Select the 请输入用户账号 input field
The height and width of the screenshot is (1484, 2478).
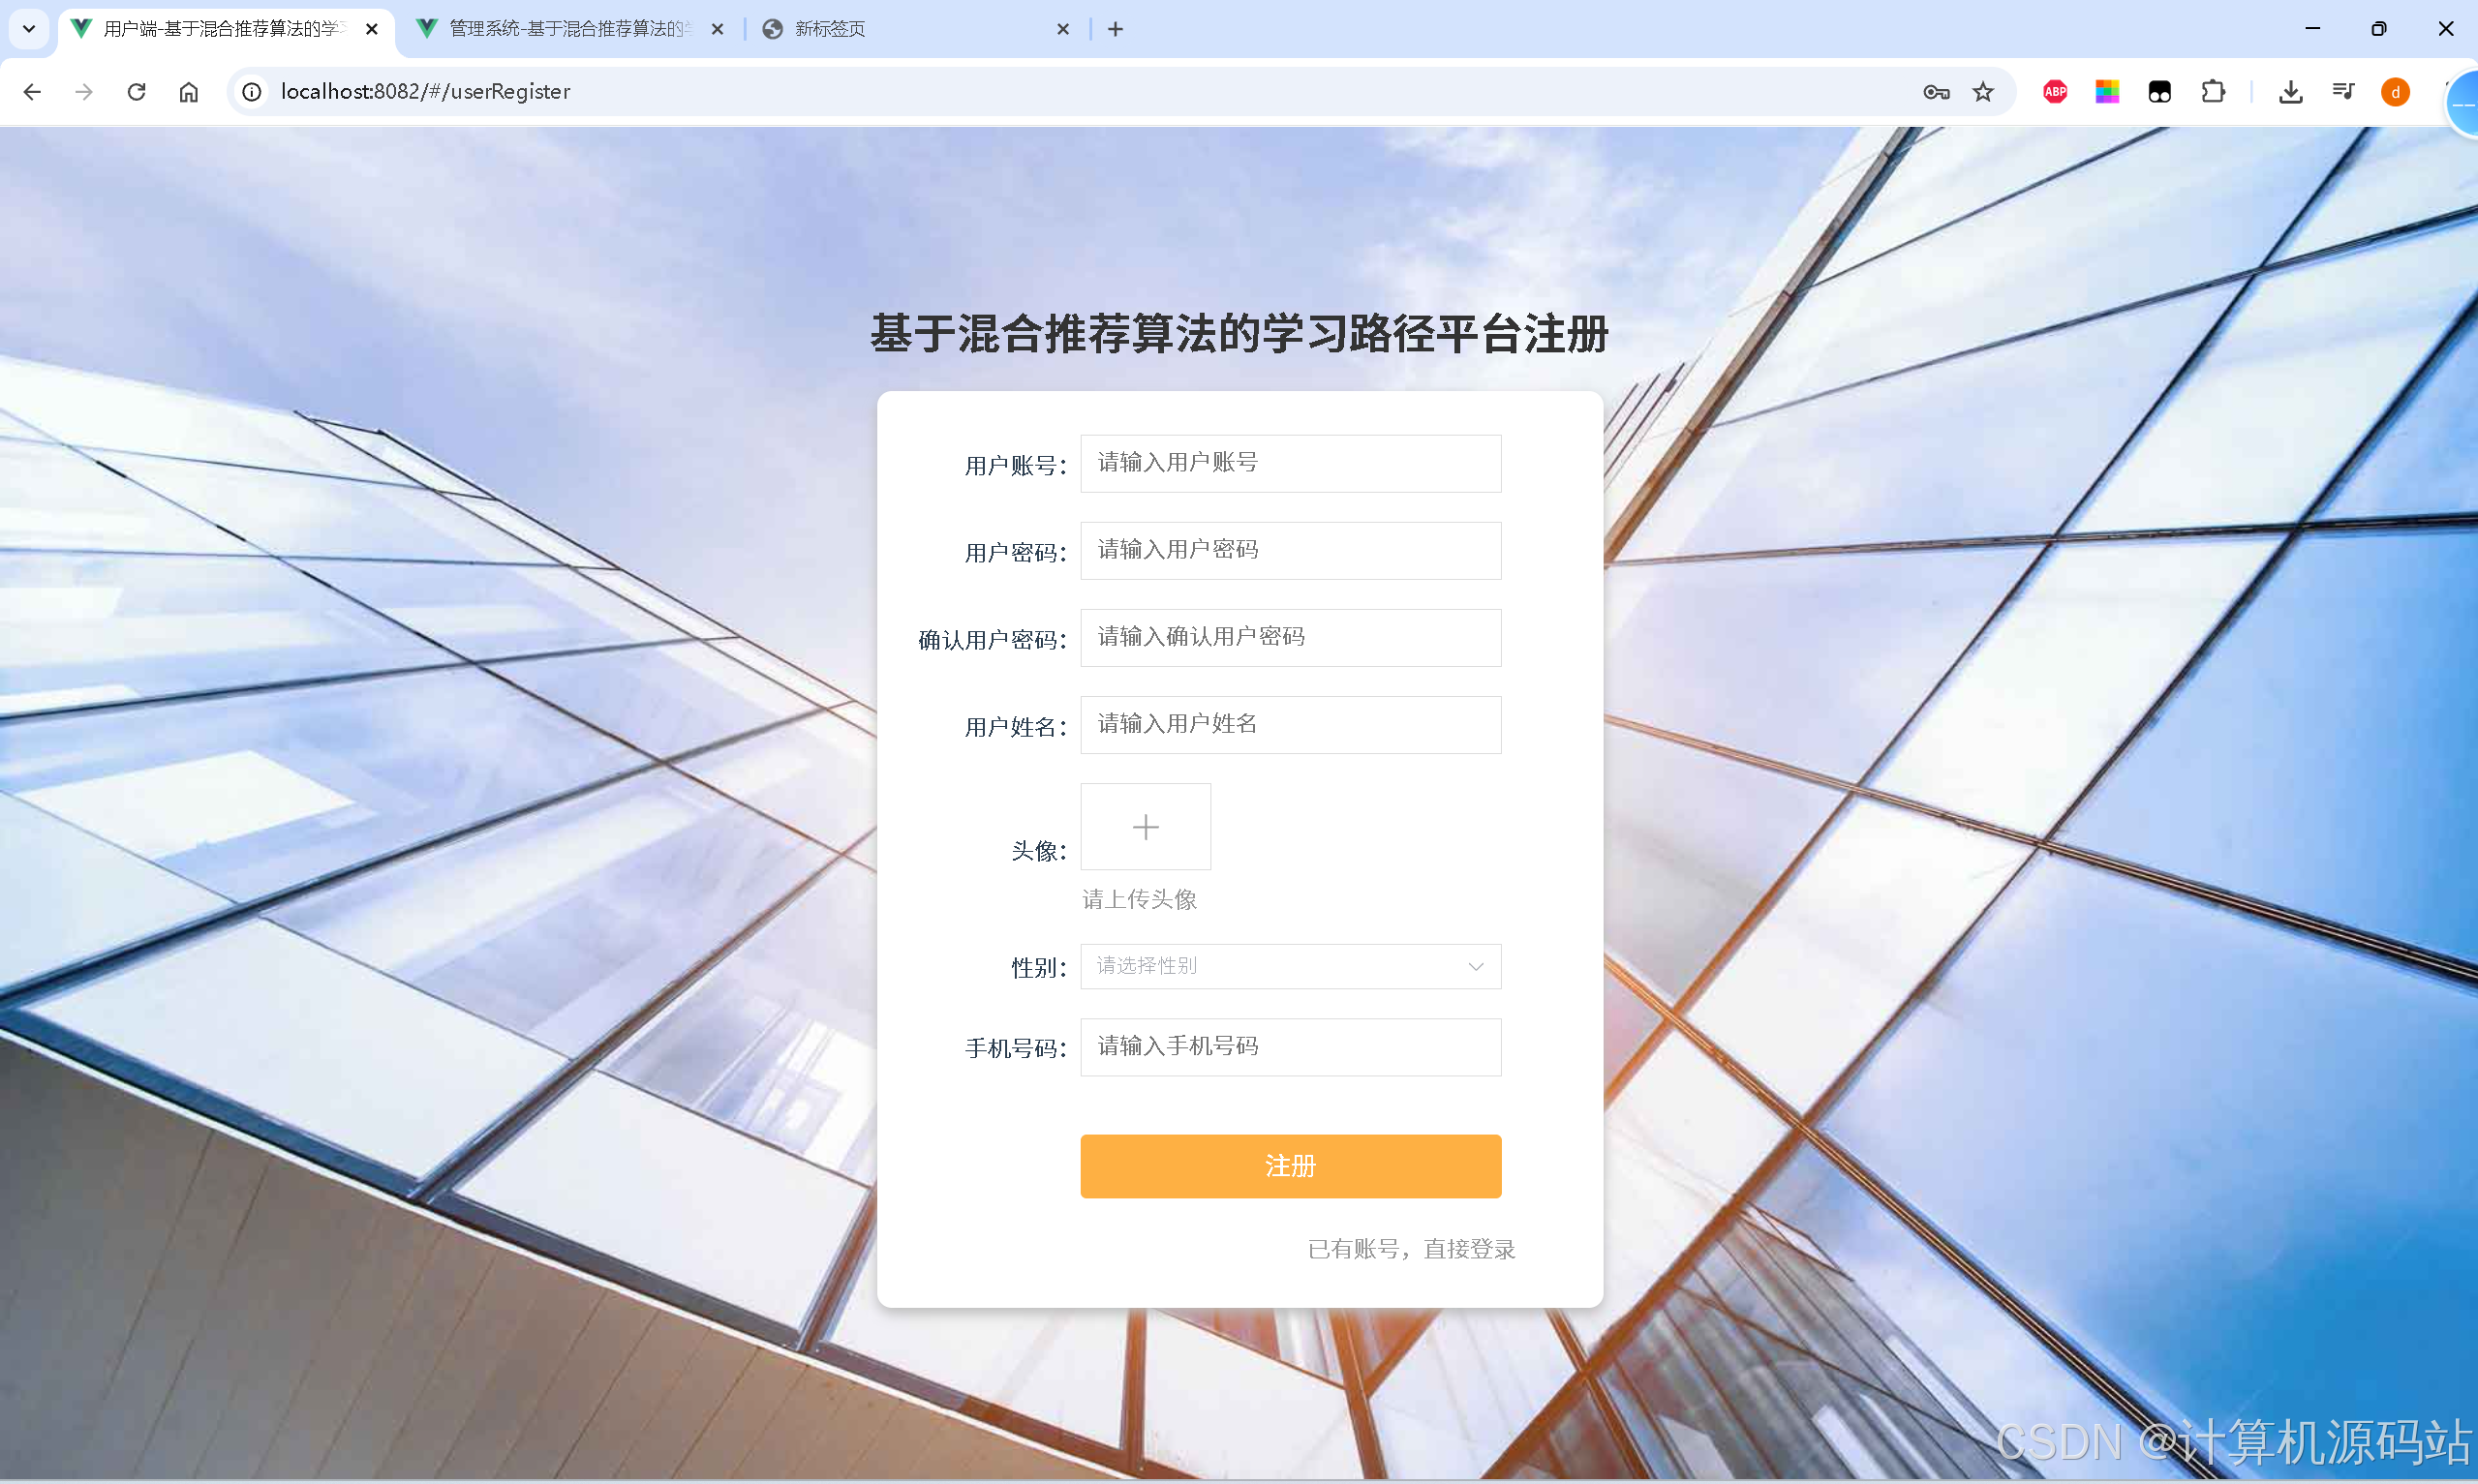tap(1289, 463)
